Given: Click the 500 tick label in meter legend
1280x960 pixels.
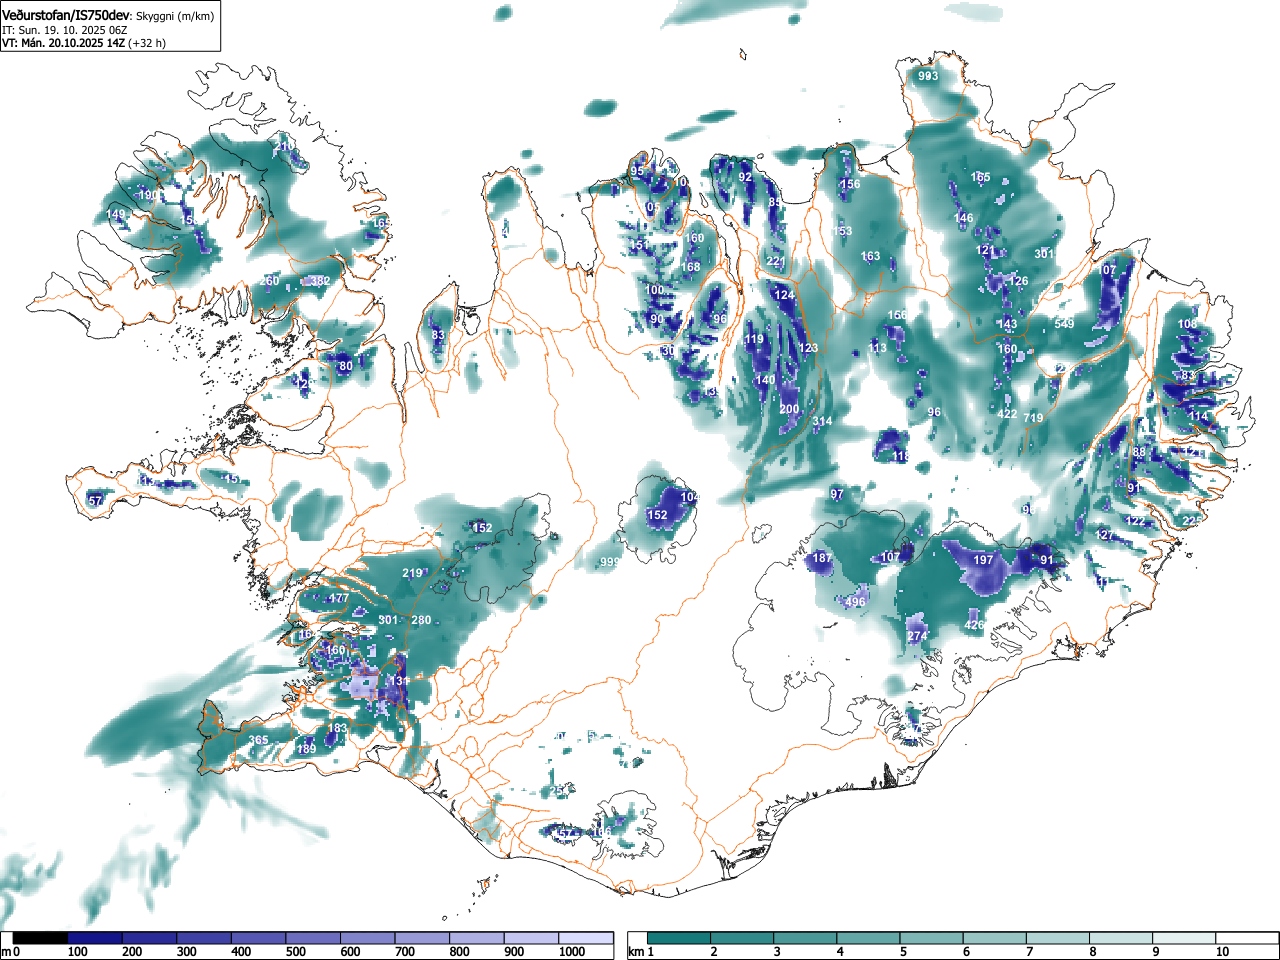Looking at the screenshot, I should [x=296, y=952].
